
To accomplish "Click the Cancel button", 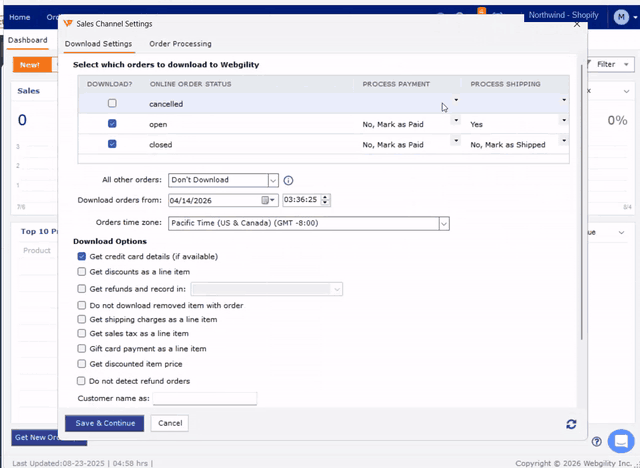I will [170, 423].
